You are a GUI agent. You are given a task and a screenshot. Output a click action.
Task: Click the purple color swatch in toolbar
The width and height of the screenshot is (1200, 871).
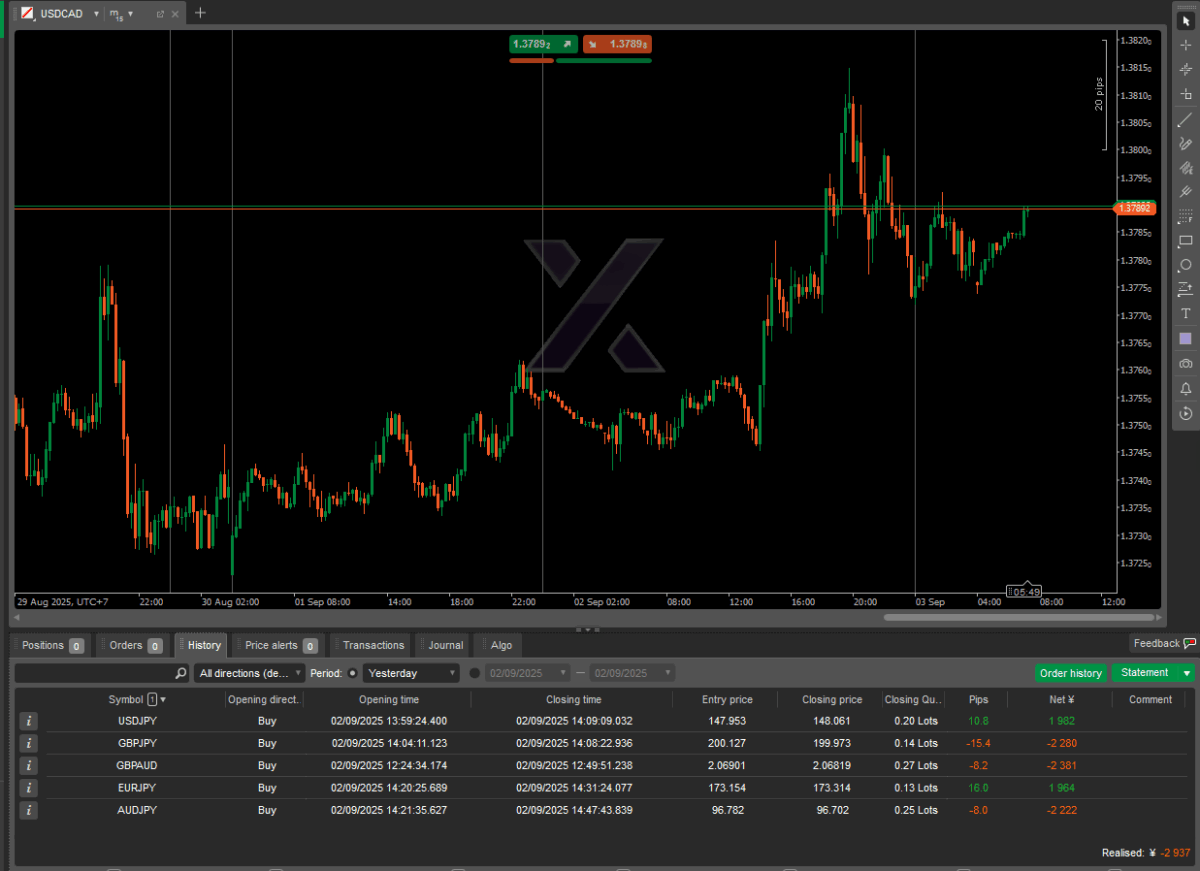click(1186, 339)
